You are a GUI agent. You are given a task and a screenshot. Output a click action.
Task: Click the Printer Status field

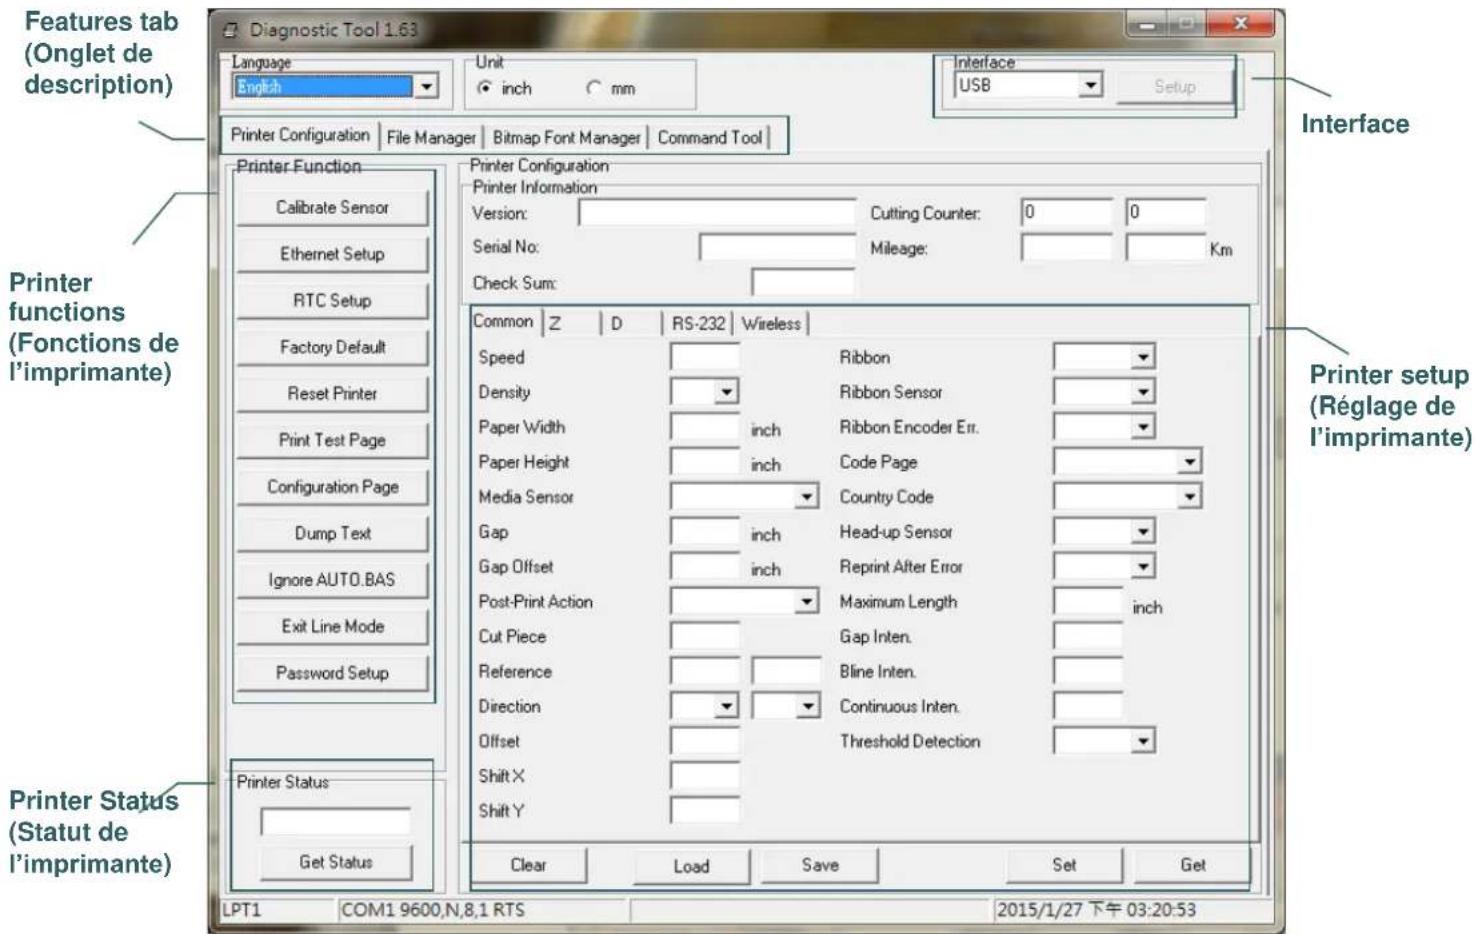click(336, 821)
